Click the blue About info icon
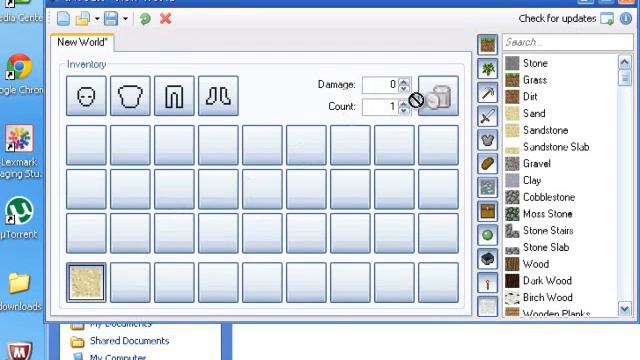The image size is (640, 360). pyautogui.click(x=626, y=18)
